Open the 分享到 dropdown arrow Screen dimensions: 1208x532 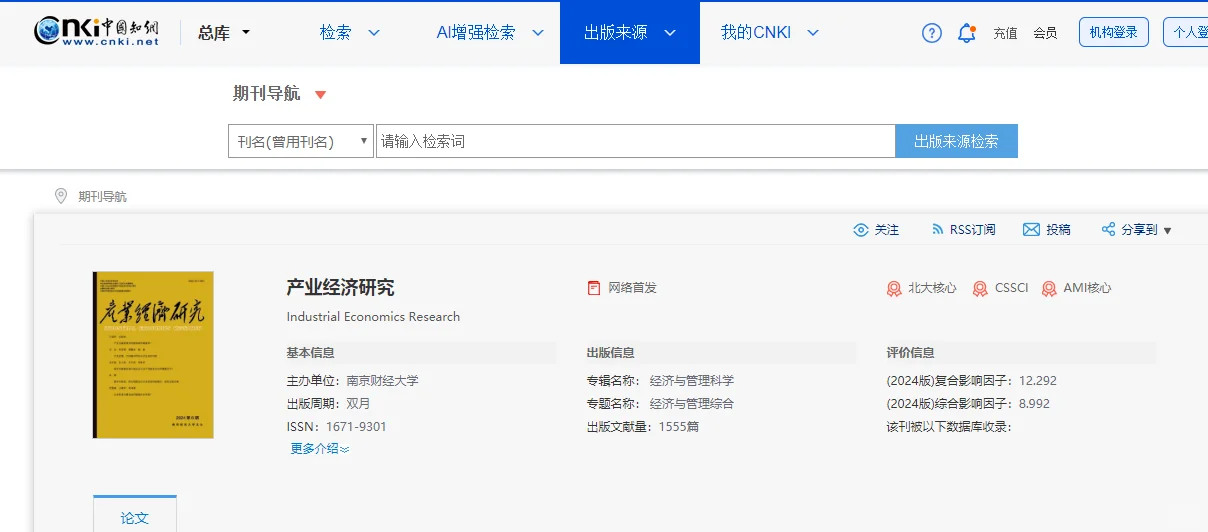pos(1167,231)
